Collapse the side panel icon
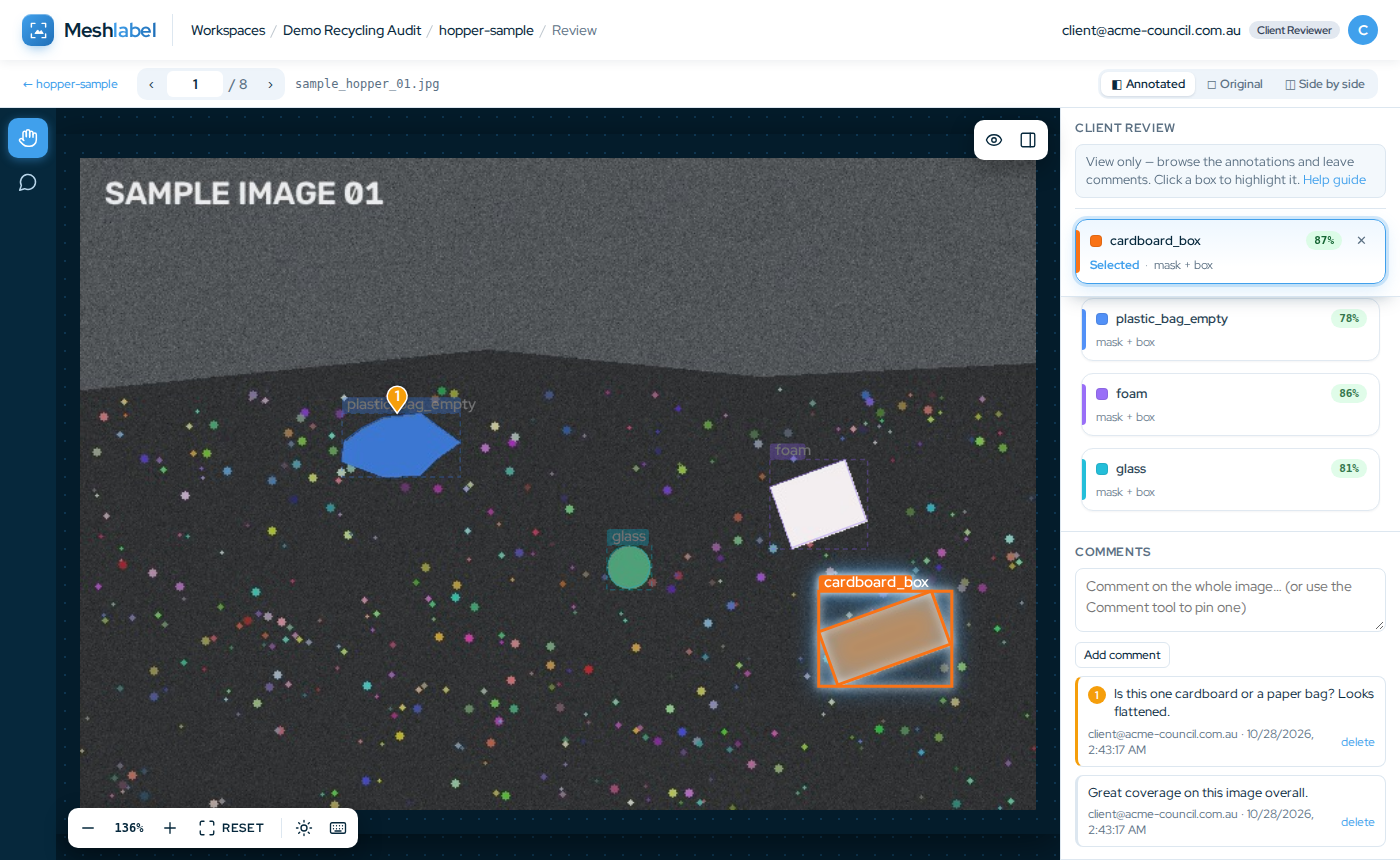The width and height of the screenshot is (1400, 860). click(x=1028, y=140)
